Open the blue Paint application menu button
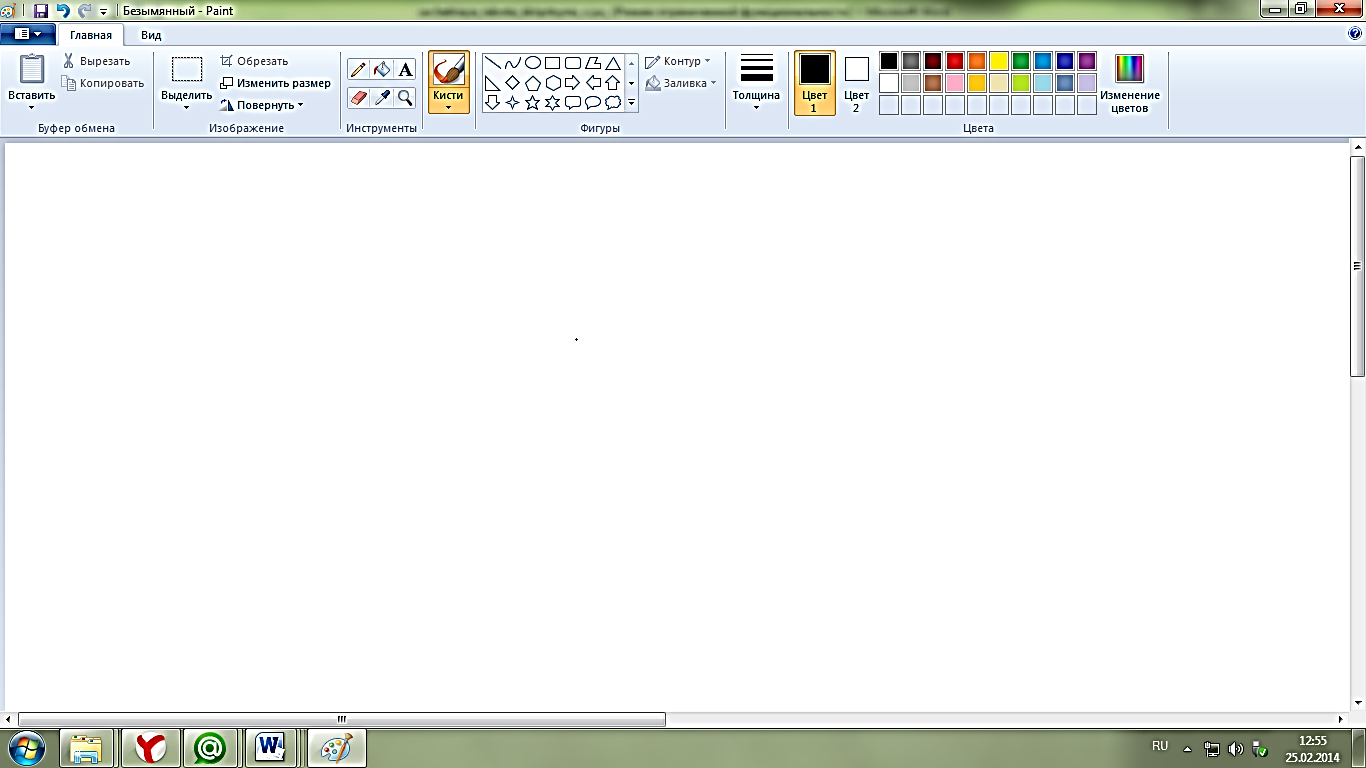The image size is (1366, 768). (x=28, y=34)
